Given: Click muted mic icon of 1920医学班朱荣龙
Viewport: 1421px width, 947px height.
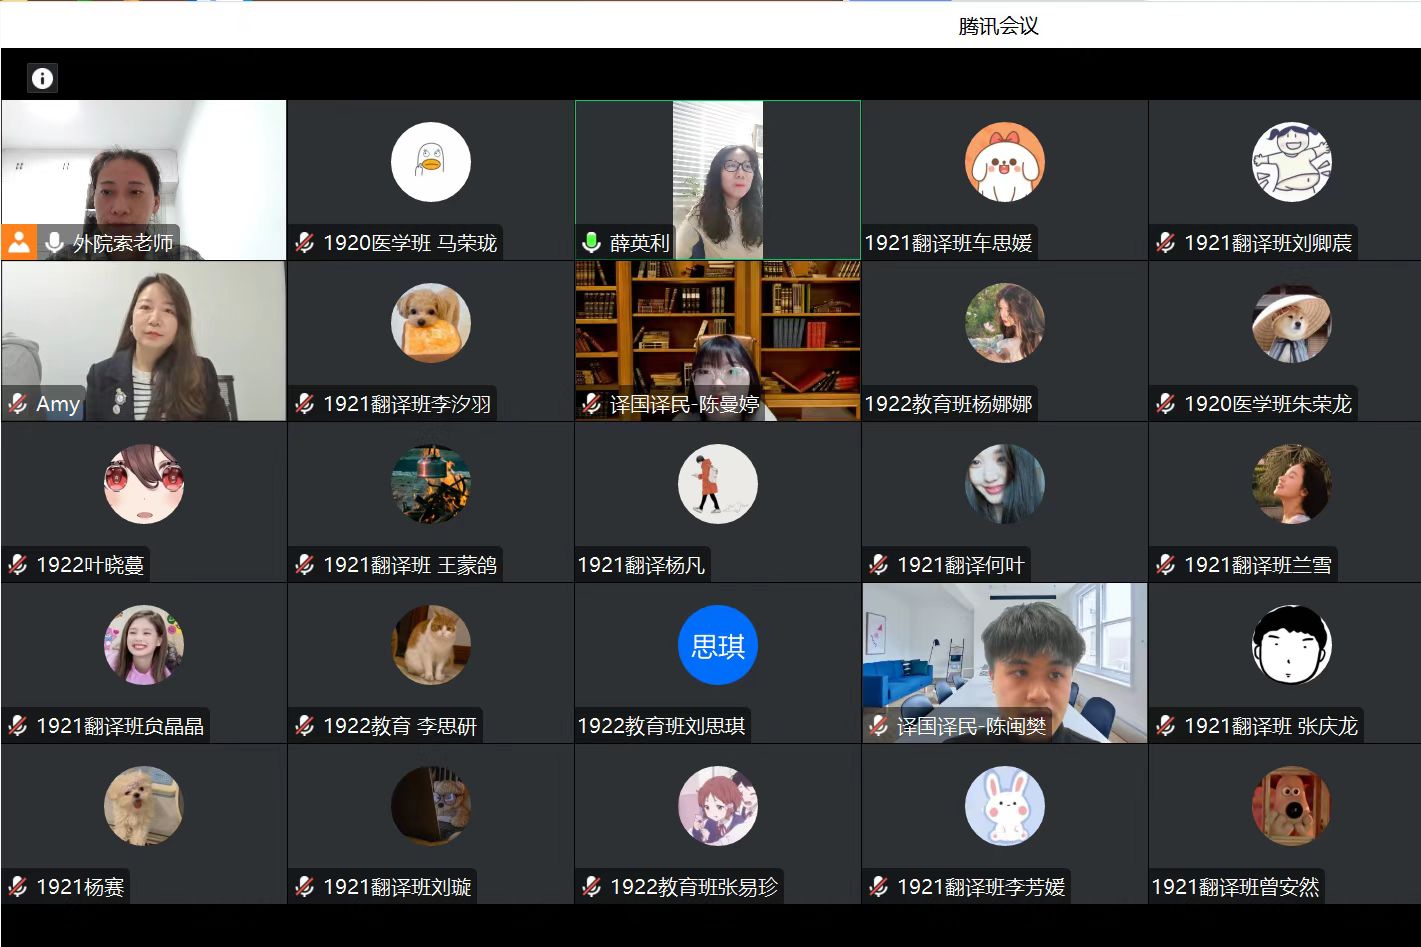Looking at the screenshot, I should 1166,403.
